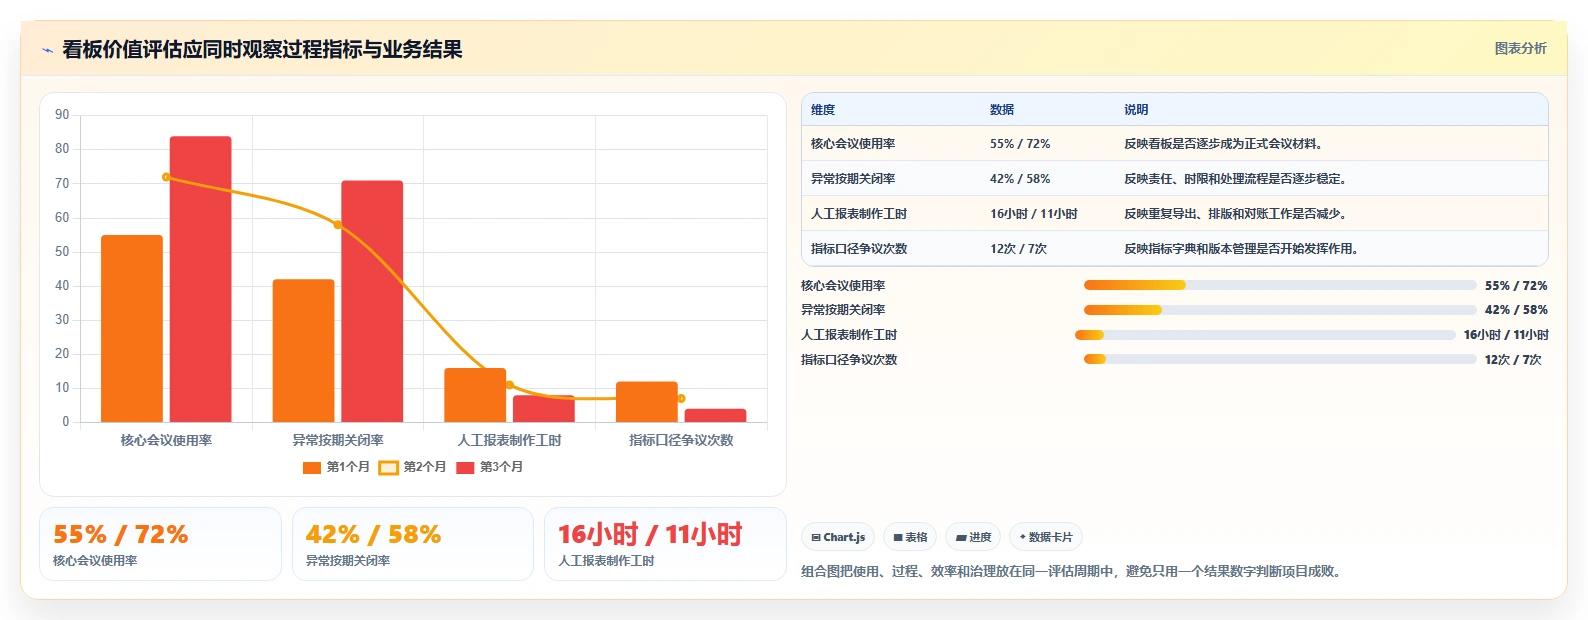Click the 人工报表制作工时 progress bar
Viewport: 1588px width, 620px height.
point(1265,335)
